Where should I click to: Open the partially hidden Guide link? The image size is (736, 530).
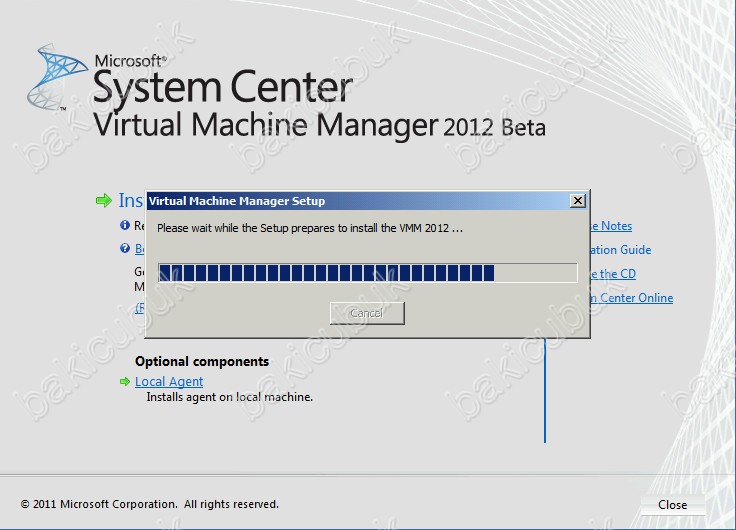coord(621,250)
